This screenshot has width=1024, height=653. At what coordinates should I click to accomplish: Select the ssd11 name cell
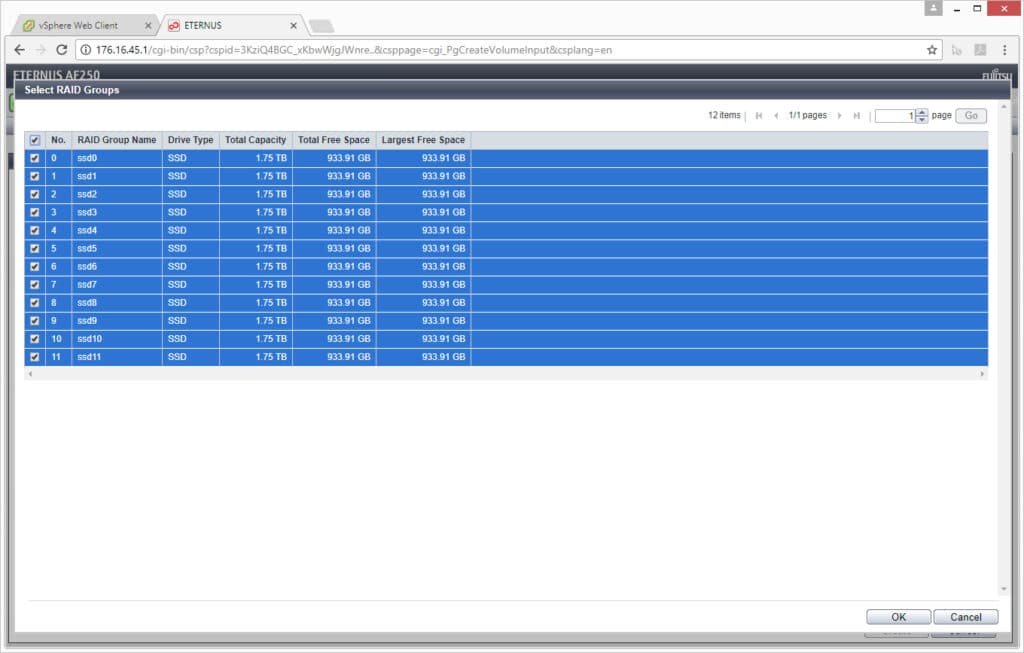117,357
